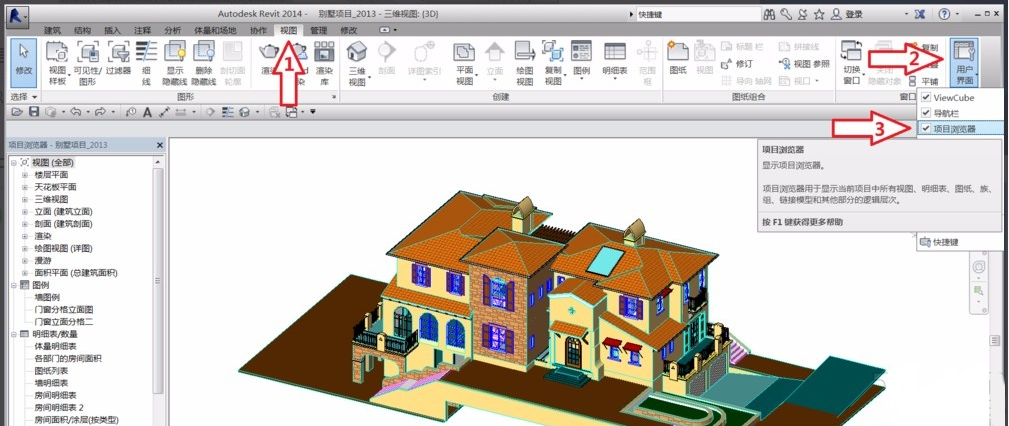Screen dimensions: 1009x426
Task: Select 体量明细表 in the project browser
Action: 55,346
